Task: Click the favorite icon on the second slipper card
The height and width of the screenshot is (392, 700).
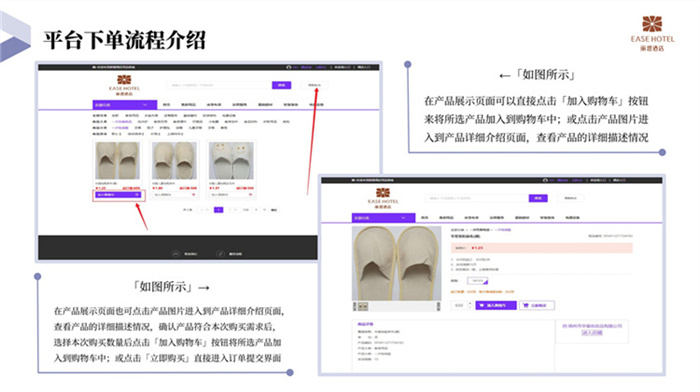Action: [x=194, y=195]
